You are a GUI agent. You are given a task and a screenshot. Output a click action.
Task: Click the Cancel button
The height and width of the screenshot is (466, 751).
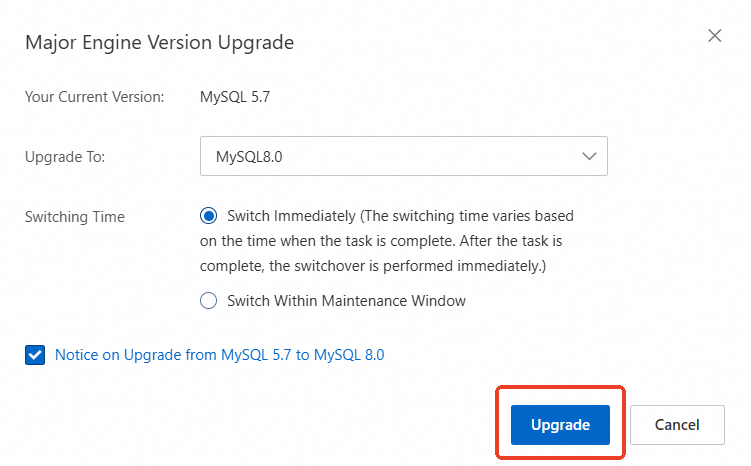click(677, 424)
